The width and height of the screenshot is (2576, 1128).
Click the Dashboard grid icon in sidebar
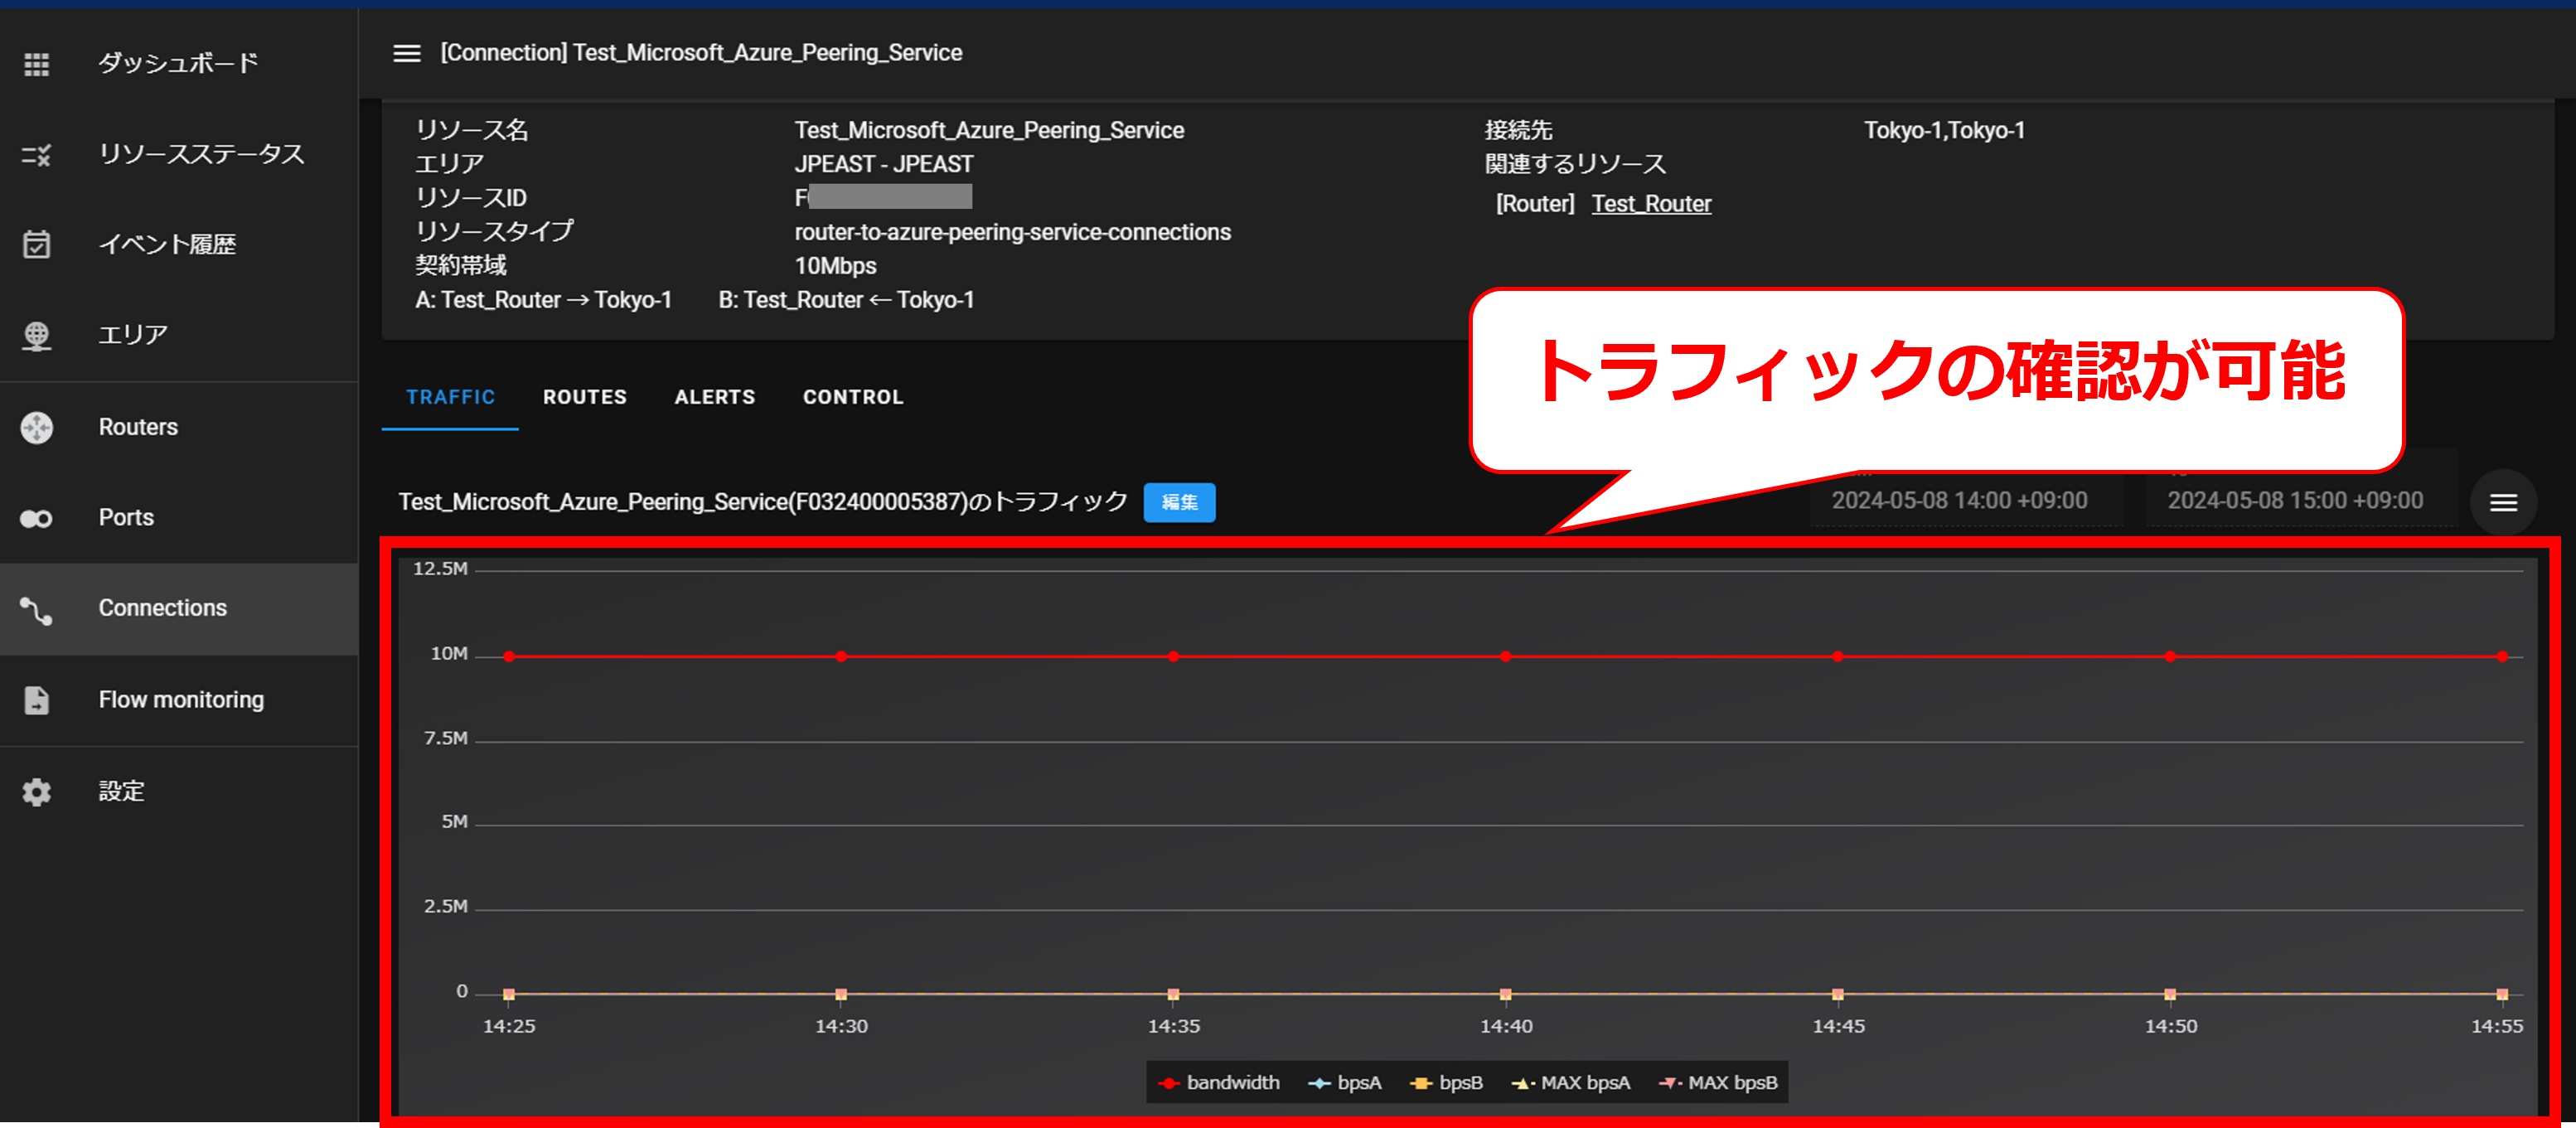37,64
